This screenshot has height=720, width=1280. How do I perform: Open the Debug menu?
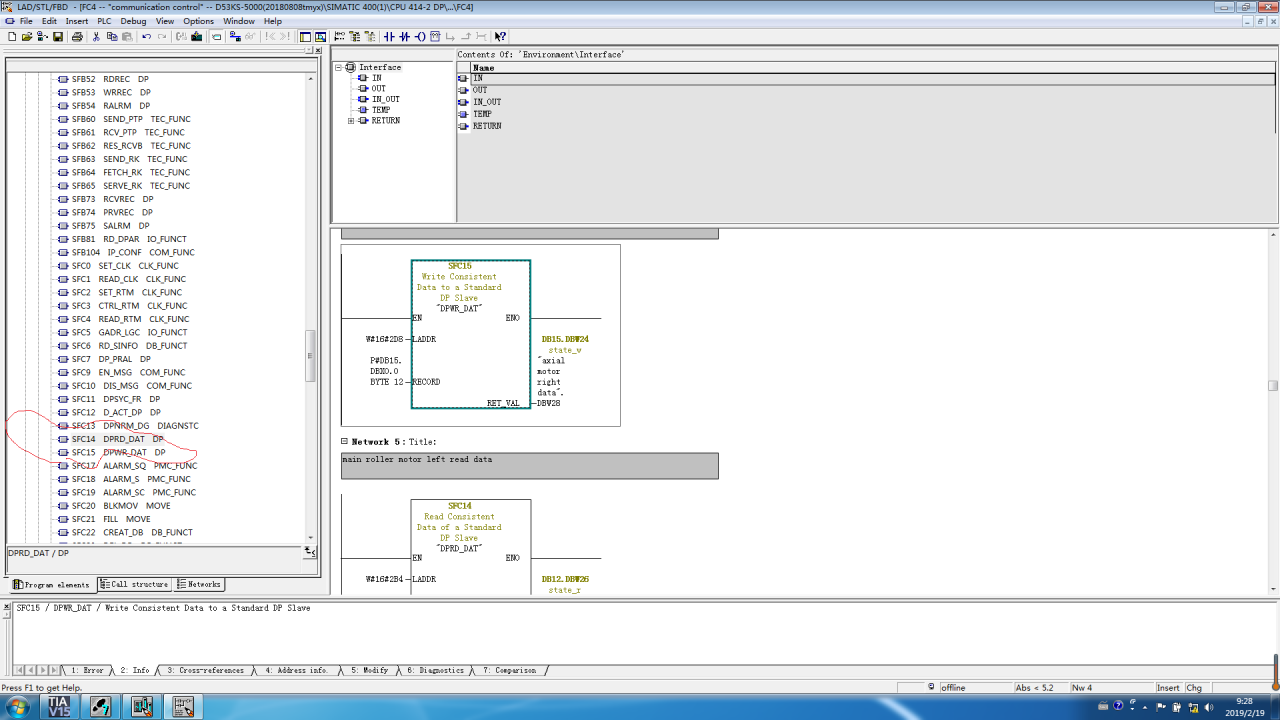[x=133, y=21]
